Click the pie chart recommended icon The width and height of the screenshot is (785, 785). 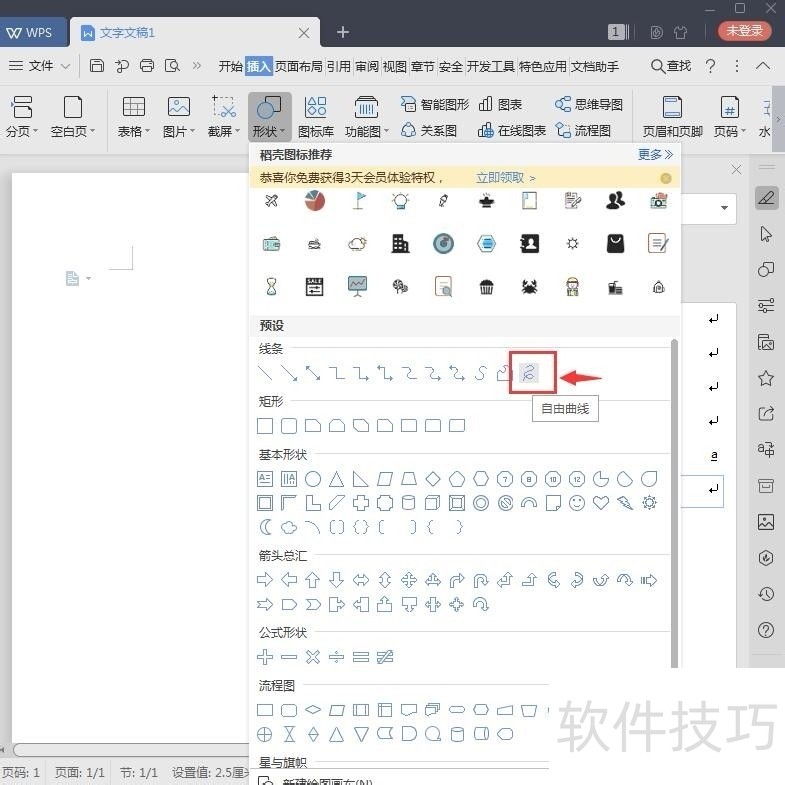(x=314, y=201)
